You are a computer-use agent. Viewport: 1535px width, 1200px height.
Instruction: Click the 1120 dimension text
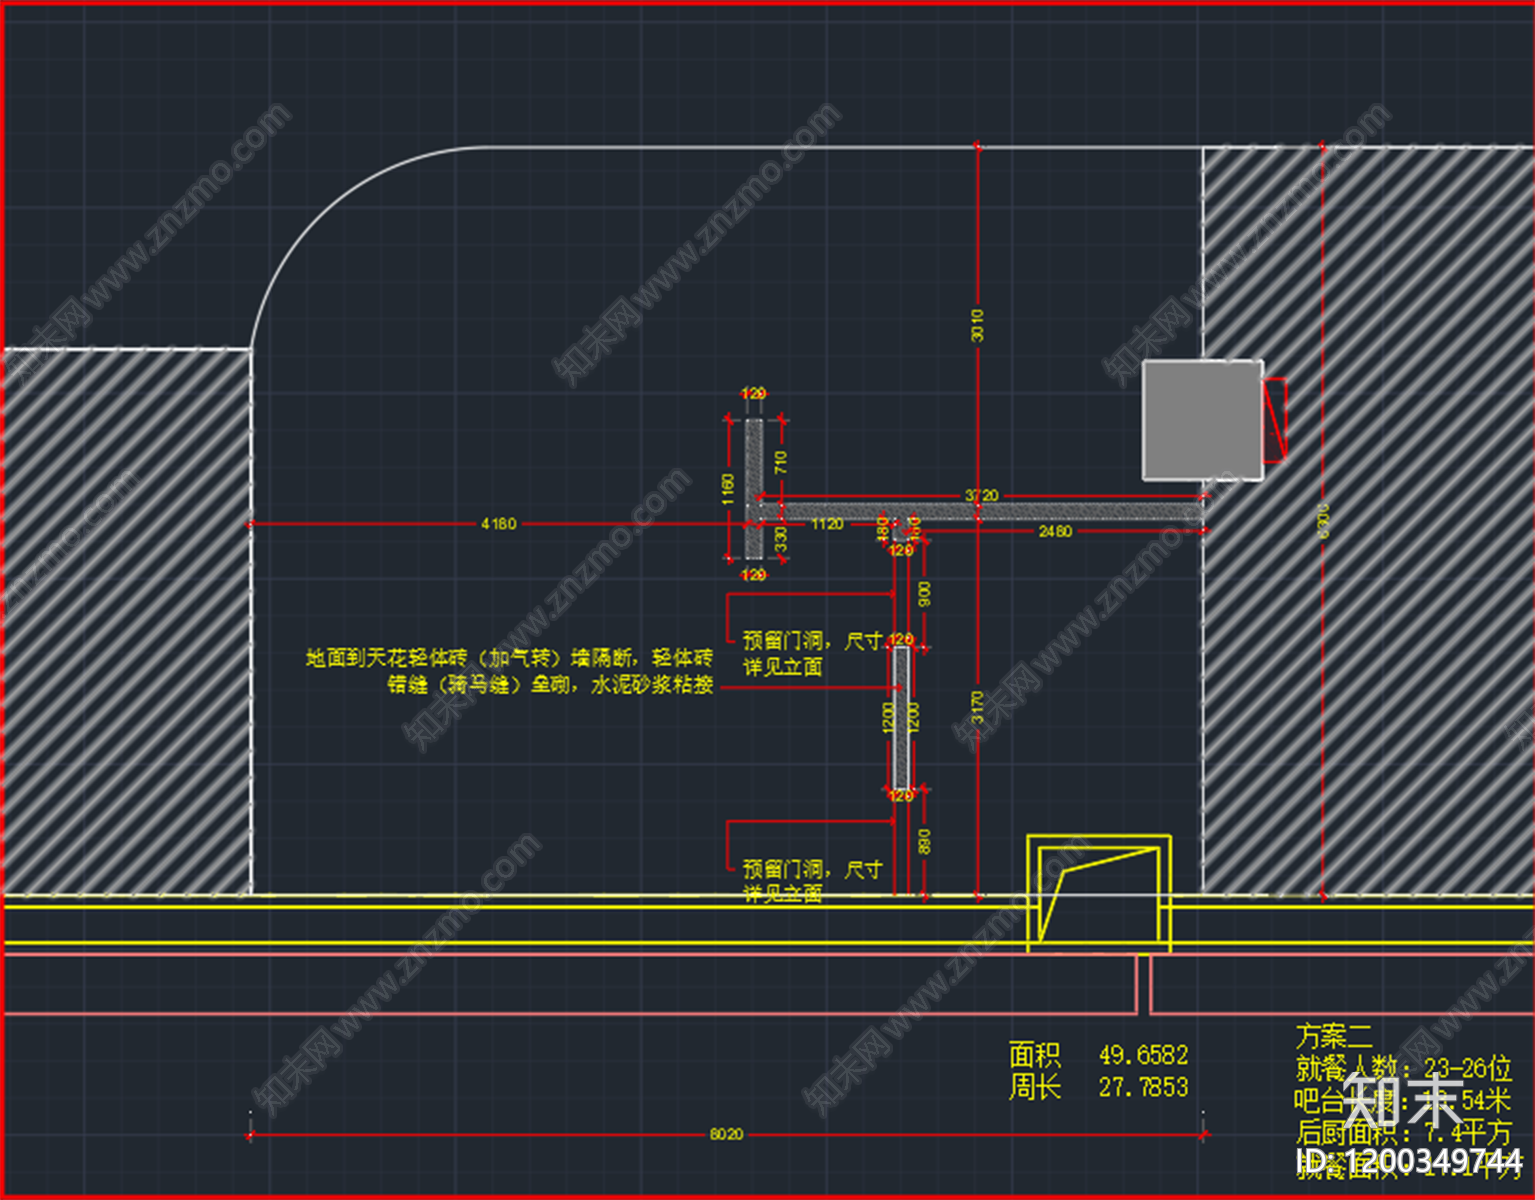tap(827, 524)
